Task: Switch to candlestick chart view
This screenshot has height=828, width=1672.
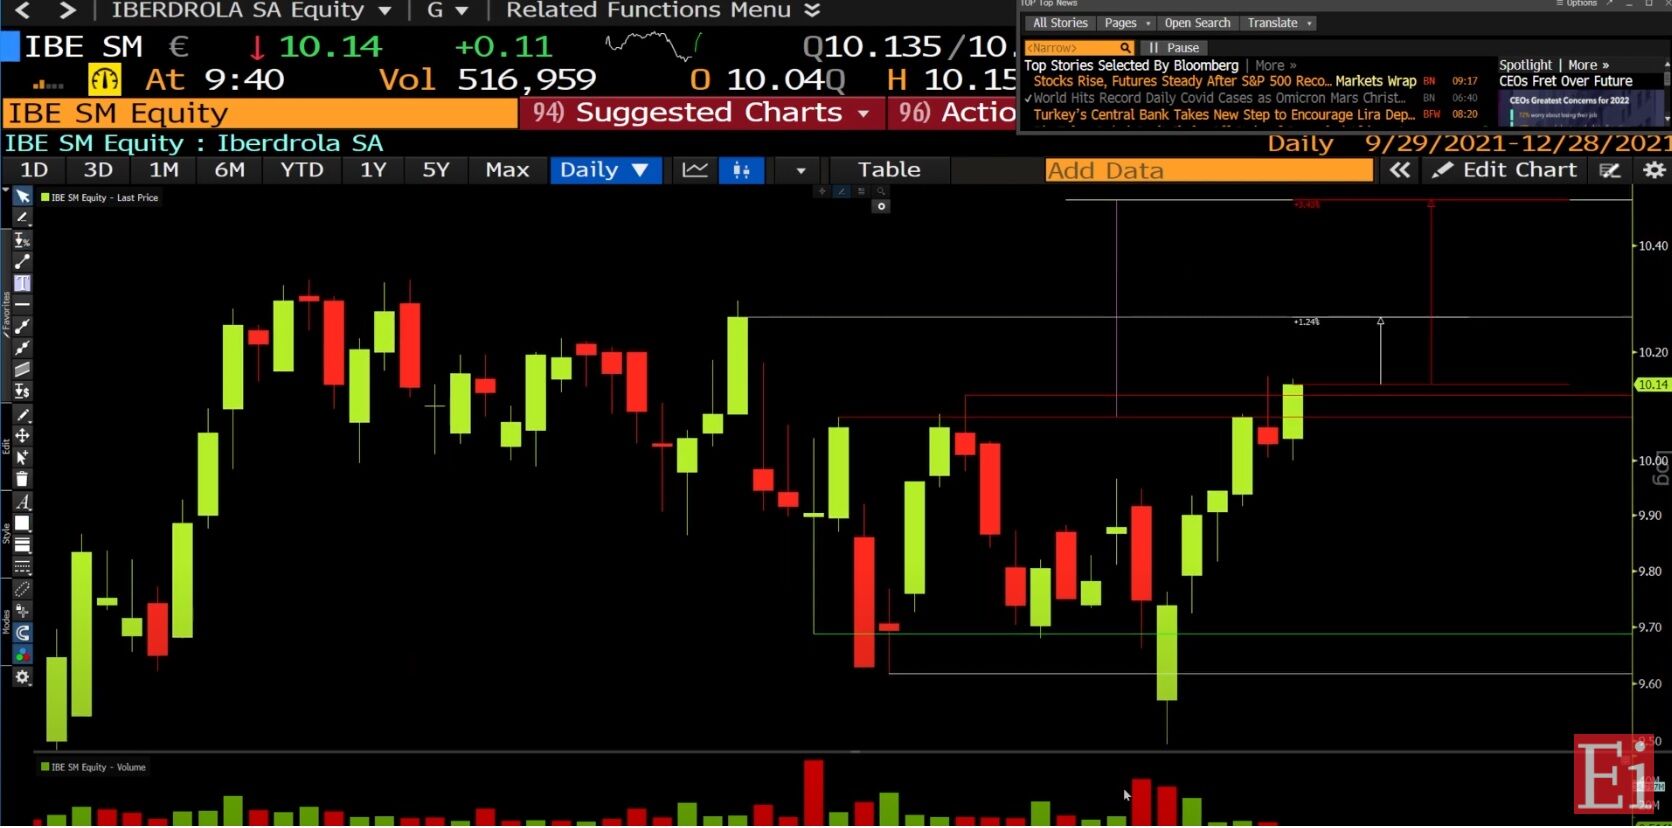Action: (x=741, y=170)
